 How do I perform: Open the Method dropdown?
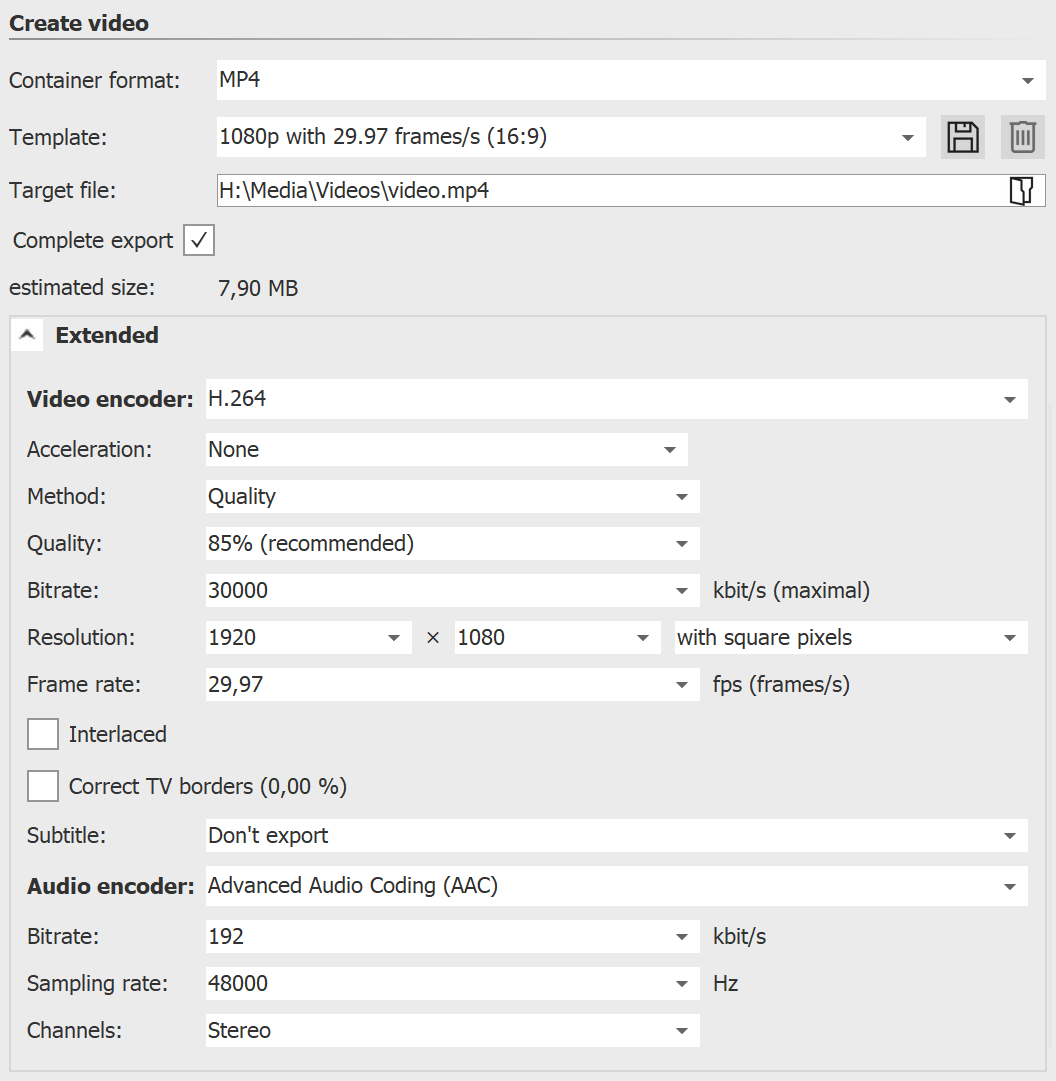(682, 496)
